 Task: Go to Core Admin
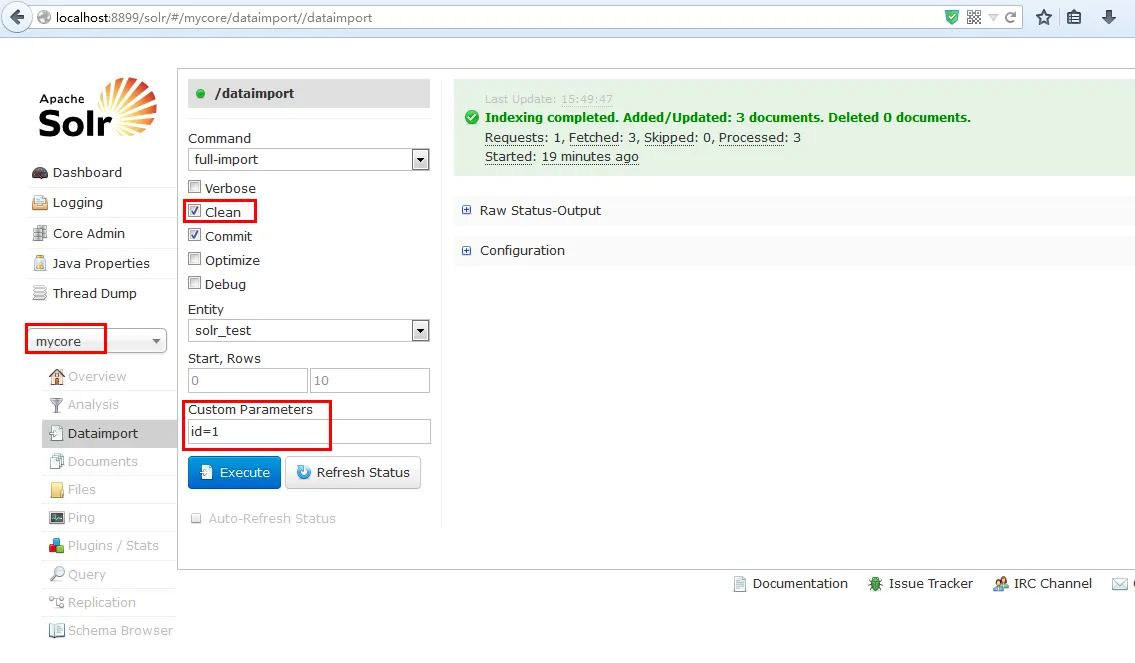click(x=88, y=233)
